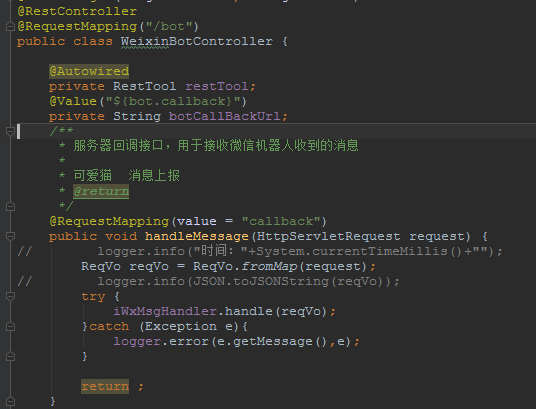Collapse the try block fold marker
This screenshot has width=536, height=409.
(10, 296)
